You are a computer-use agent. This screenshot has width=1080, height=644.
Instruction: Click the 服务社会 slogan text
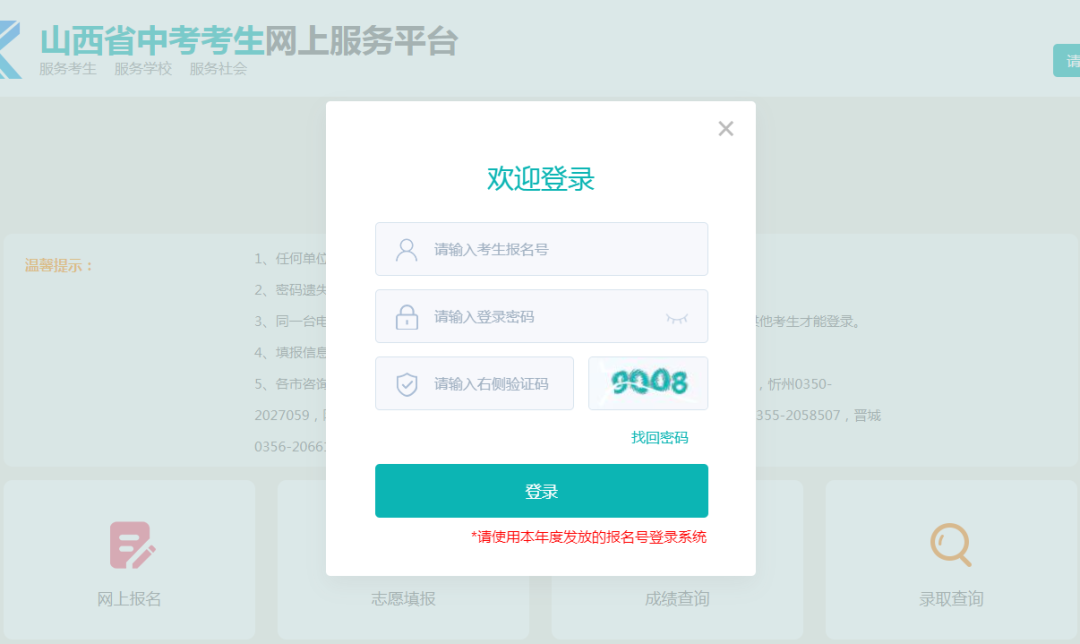tap(218, 69)
